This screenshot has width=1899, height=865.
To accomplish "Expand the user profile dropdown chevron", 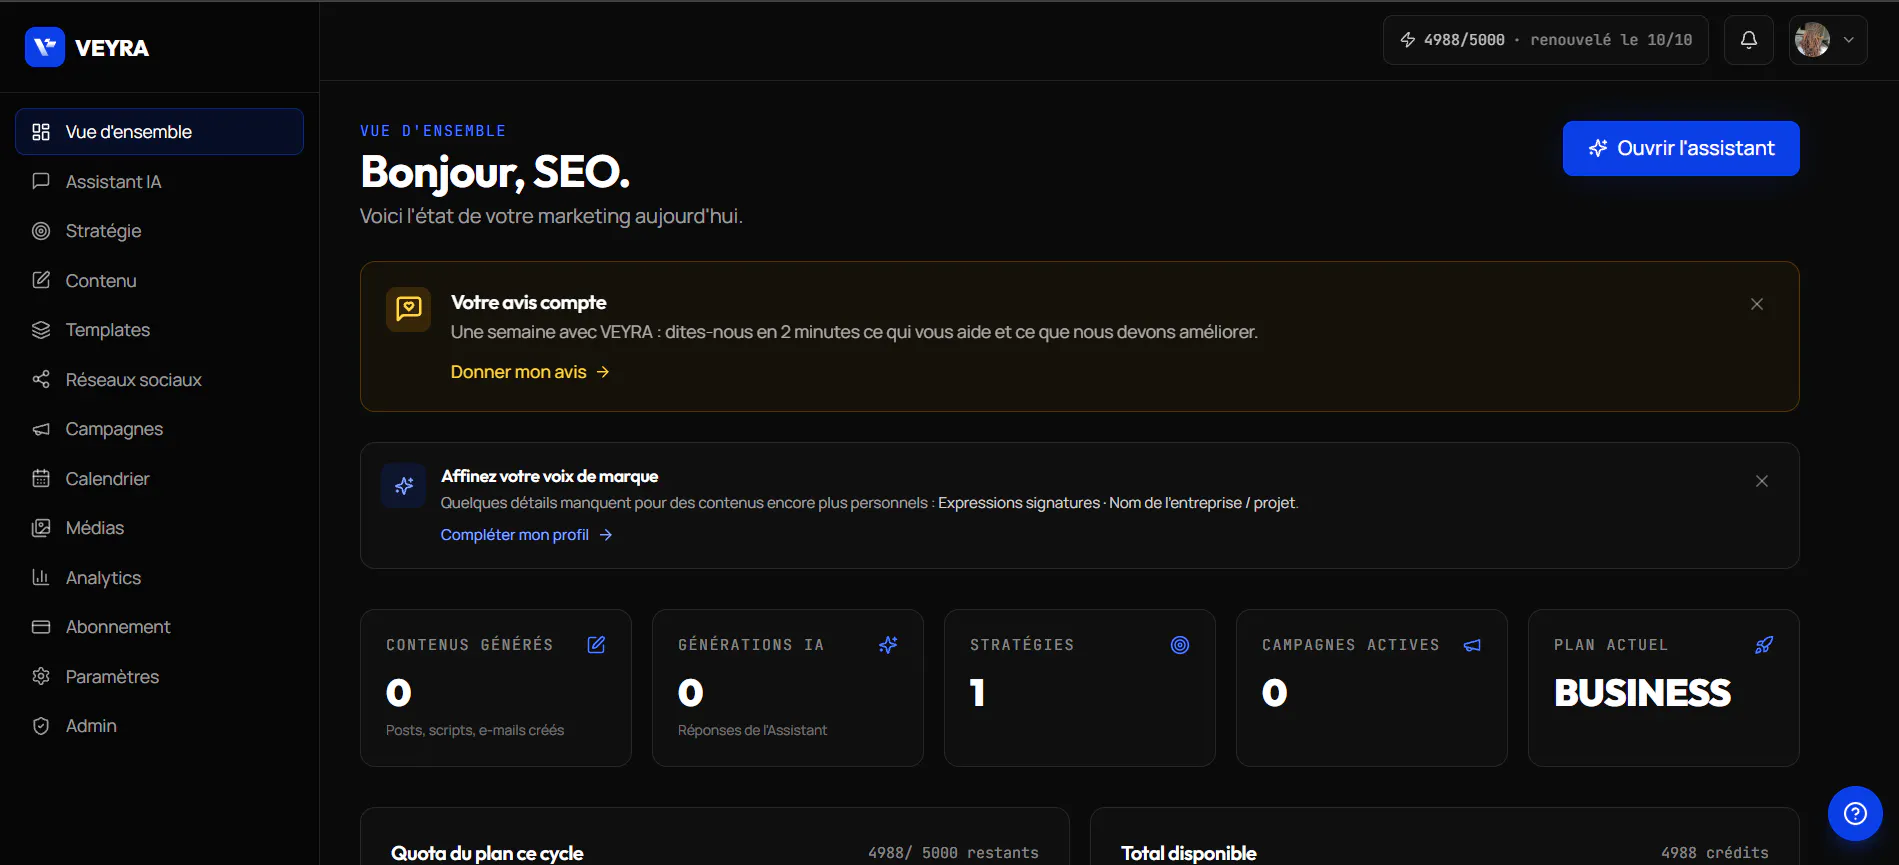I will coord(1849,40).
